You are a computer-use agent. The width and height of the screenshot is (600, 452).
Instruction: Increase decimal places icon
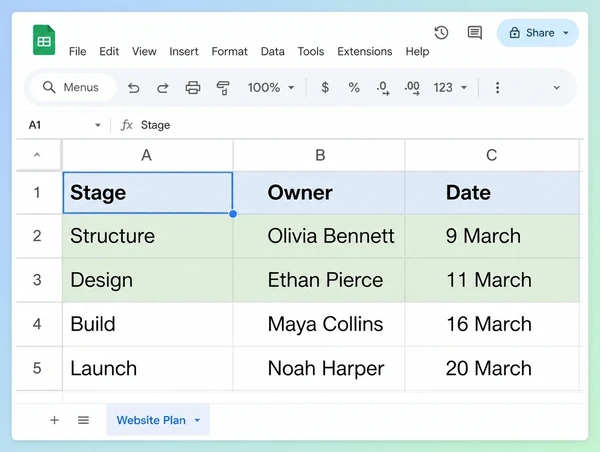coord(412,88)
